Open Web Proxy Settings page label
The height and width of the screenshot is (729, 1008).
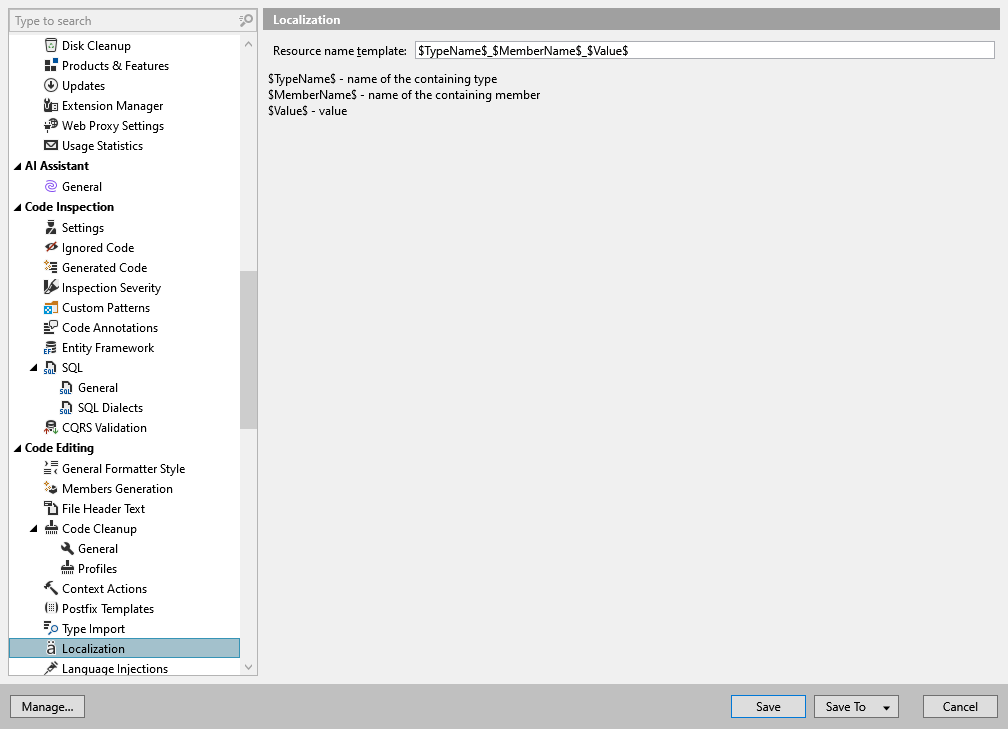coord(112,125)
